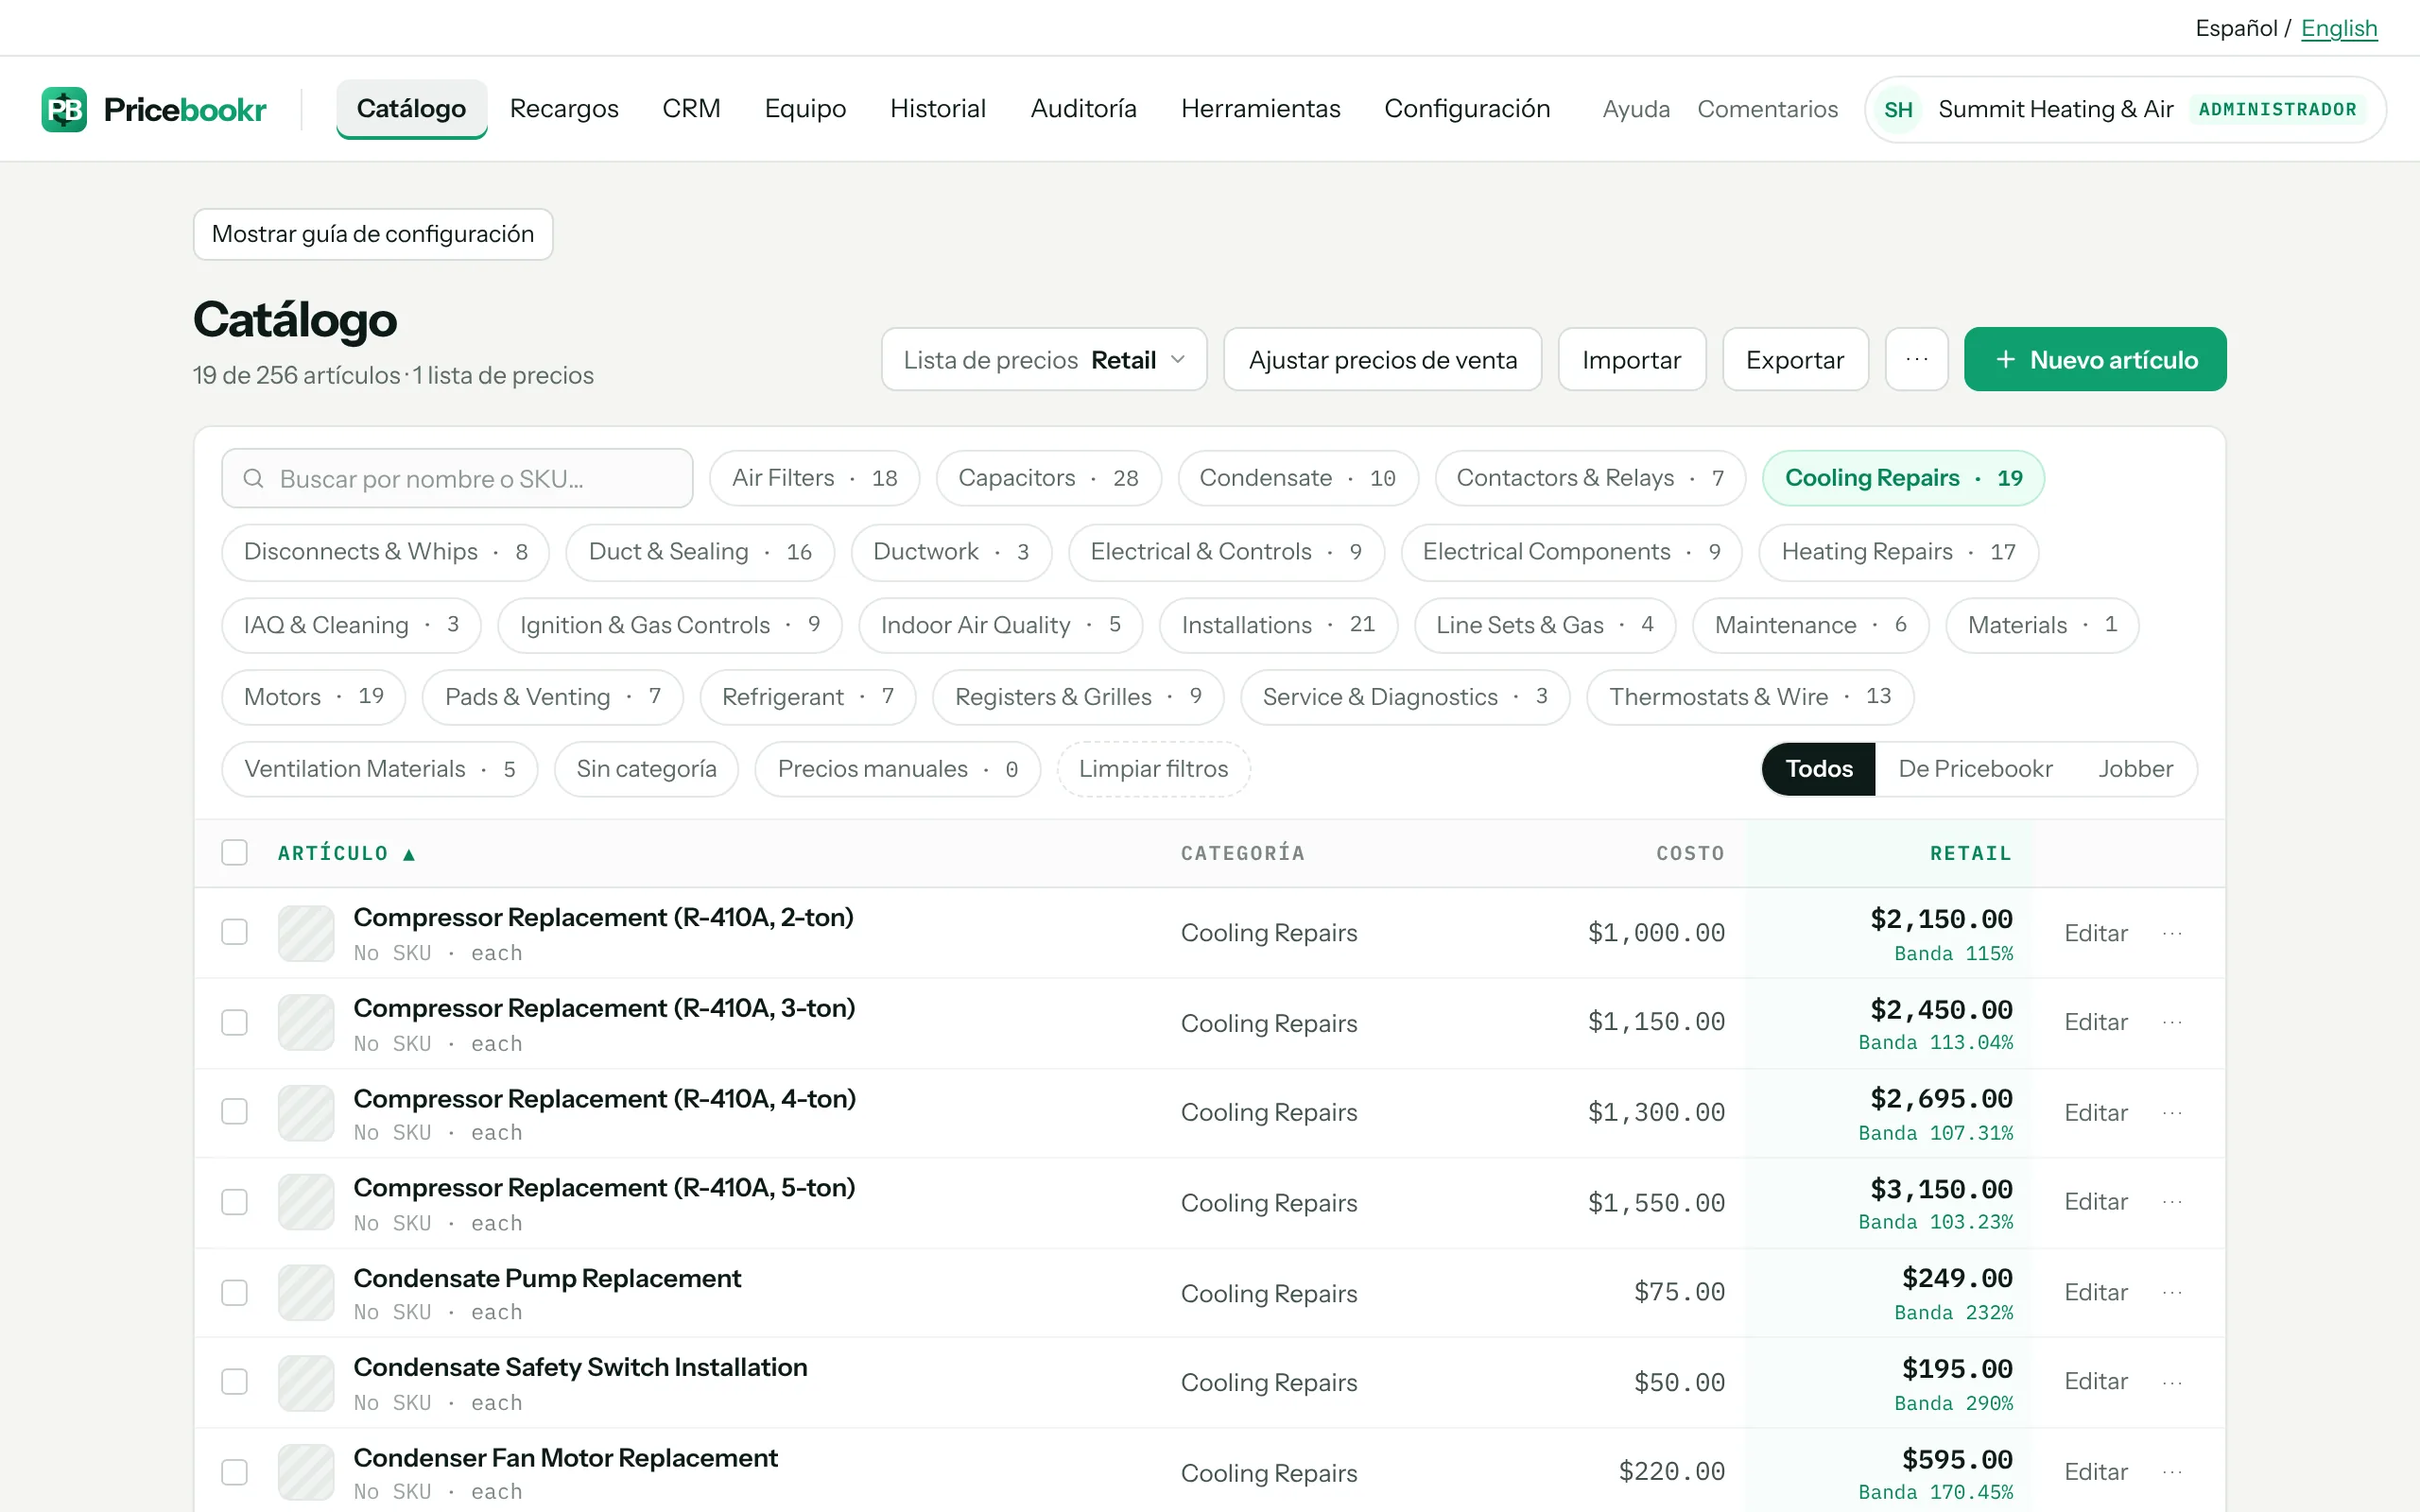2420x1512 pixels.
Task: Open row menu for Condensate Safety Switch Installation
Action: point(2172,1382)
